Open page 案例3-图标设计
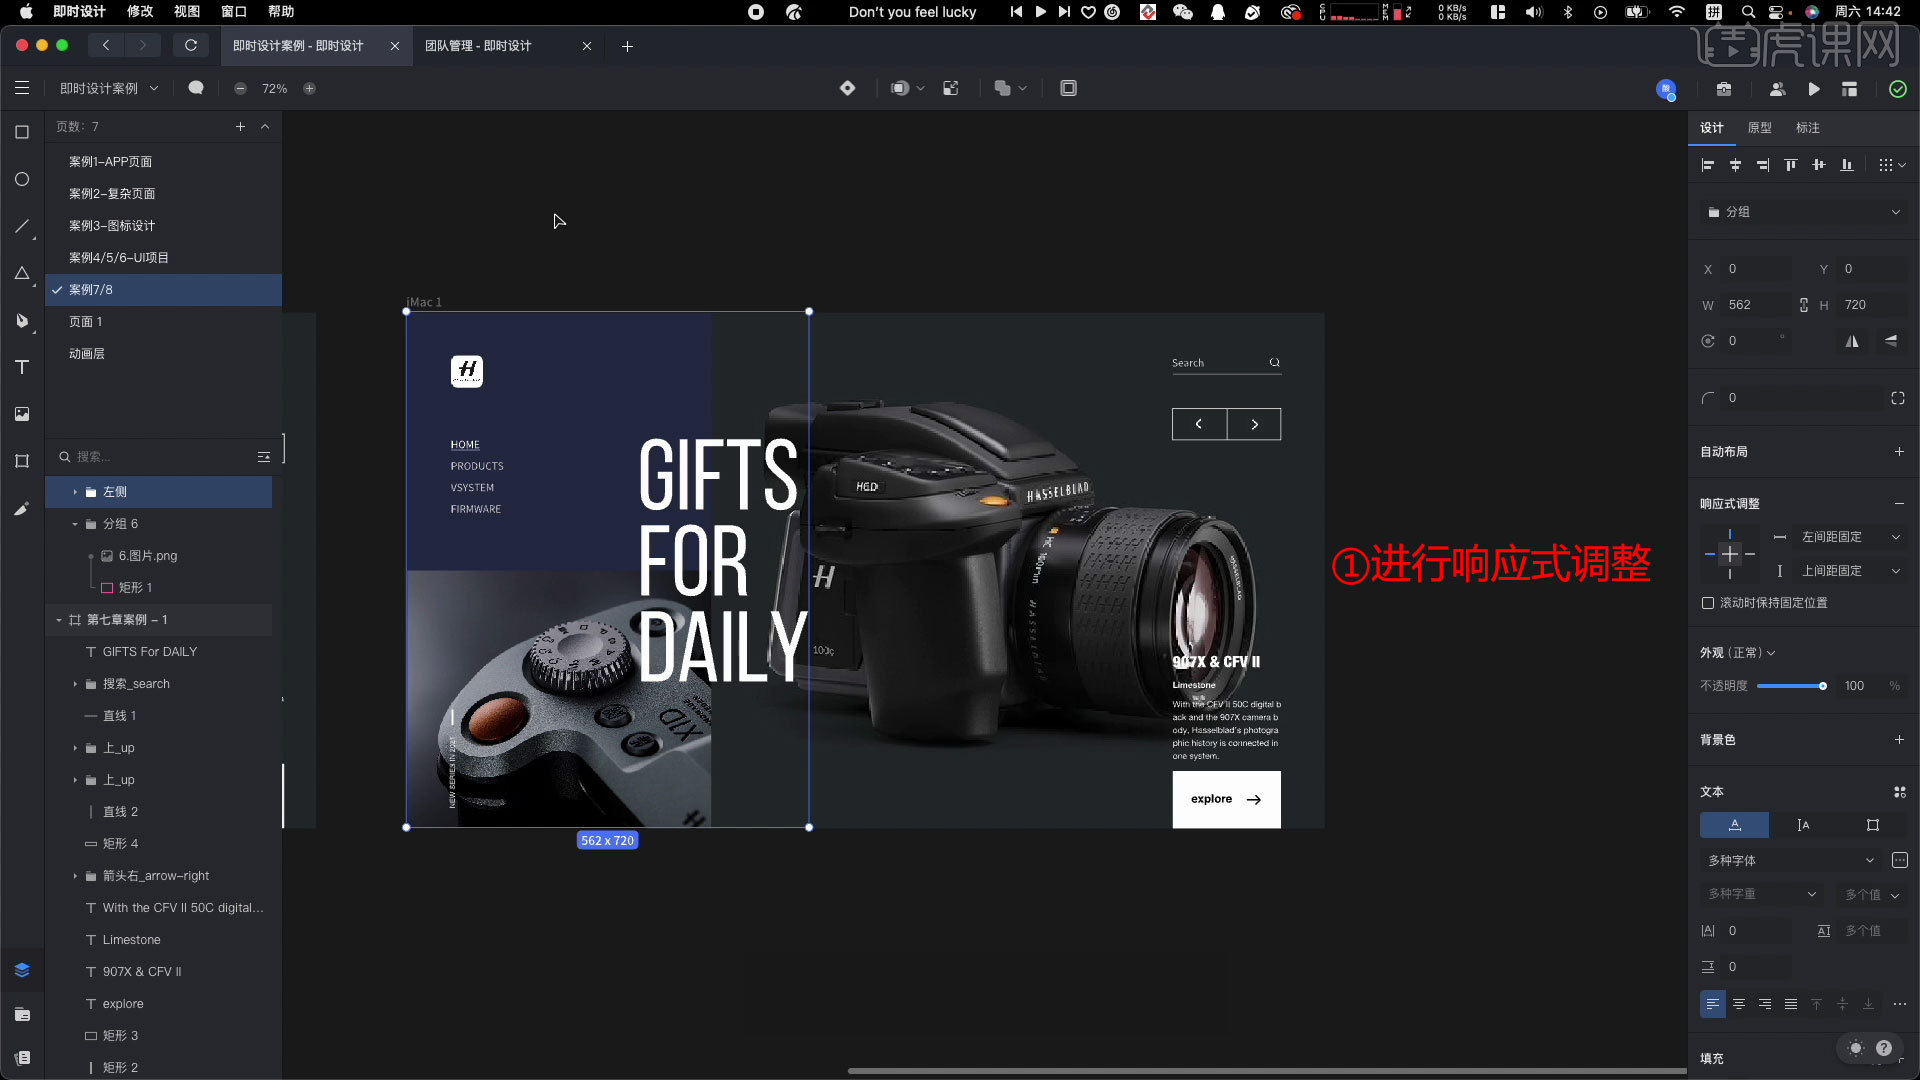Viewport: 1920px width, 1080px height. 111,226
